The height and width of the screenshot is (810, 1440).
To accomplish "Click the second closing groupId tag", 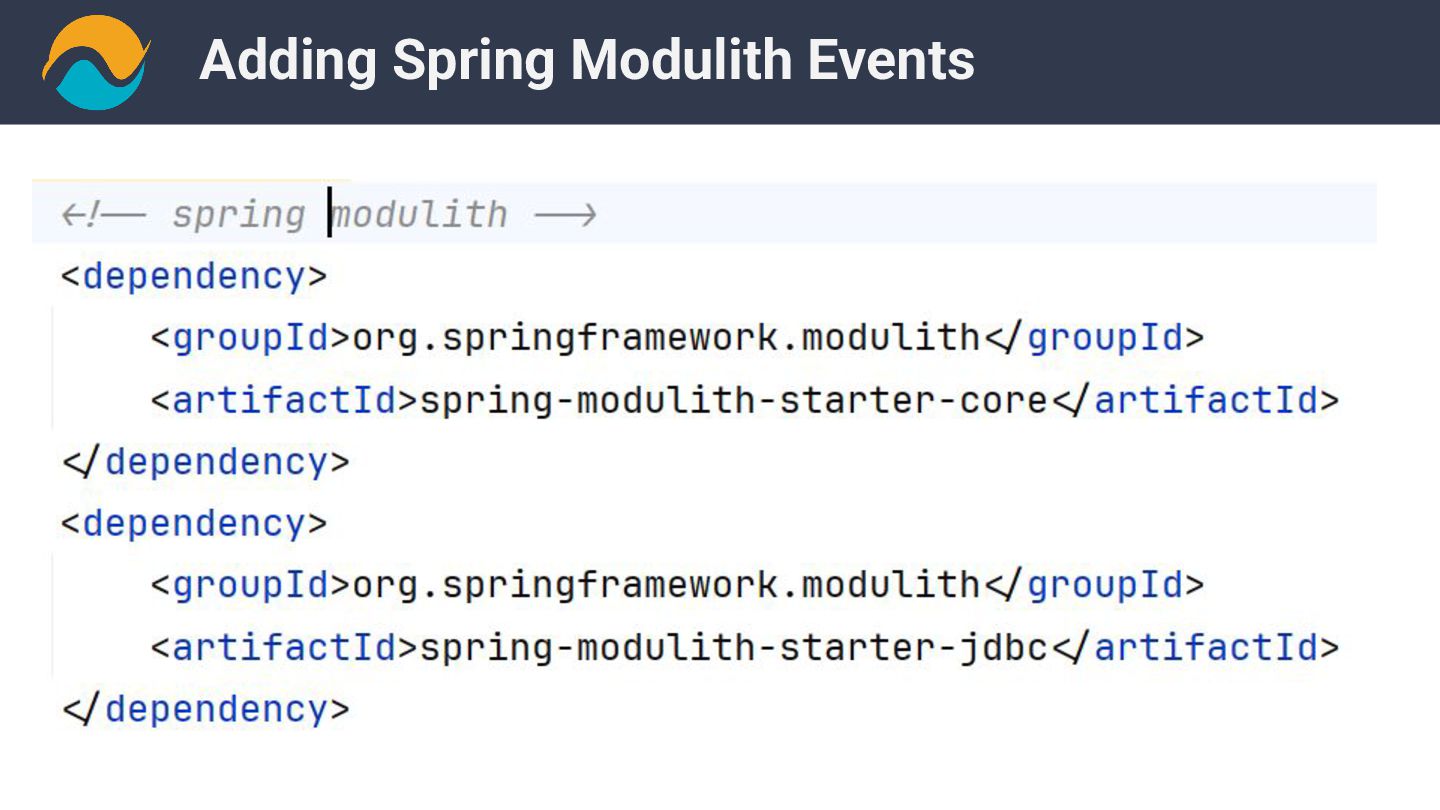I will 1094,586.
